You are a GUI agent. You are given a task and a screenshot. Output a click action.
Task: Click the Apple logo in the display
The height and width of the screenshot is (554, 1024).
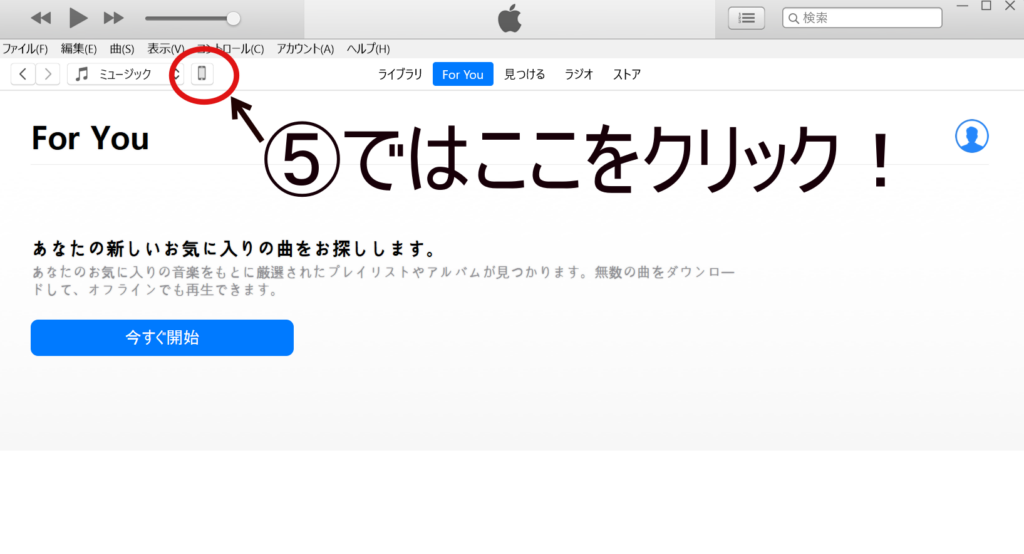[509, 18]
